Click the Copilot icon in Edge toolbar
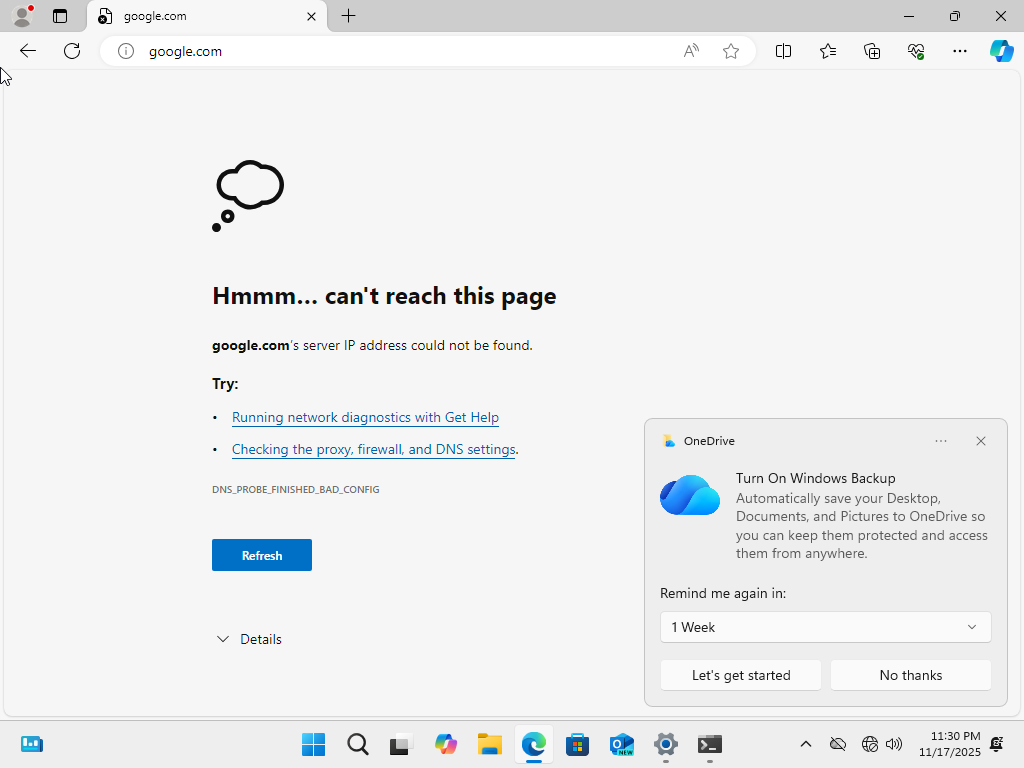Screen dimensions: 1024x768 click(x=1001, y=51)
